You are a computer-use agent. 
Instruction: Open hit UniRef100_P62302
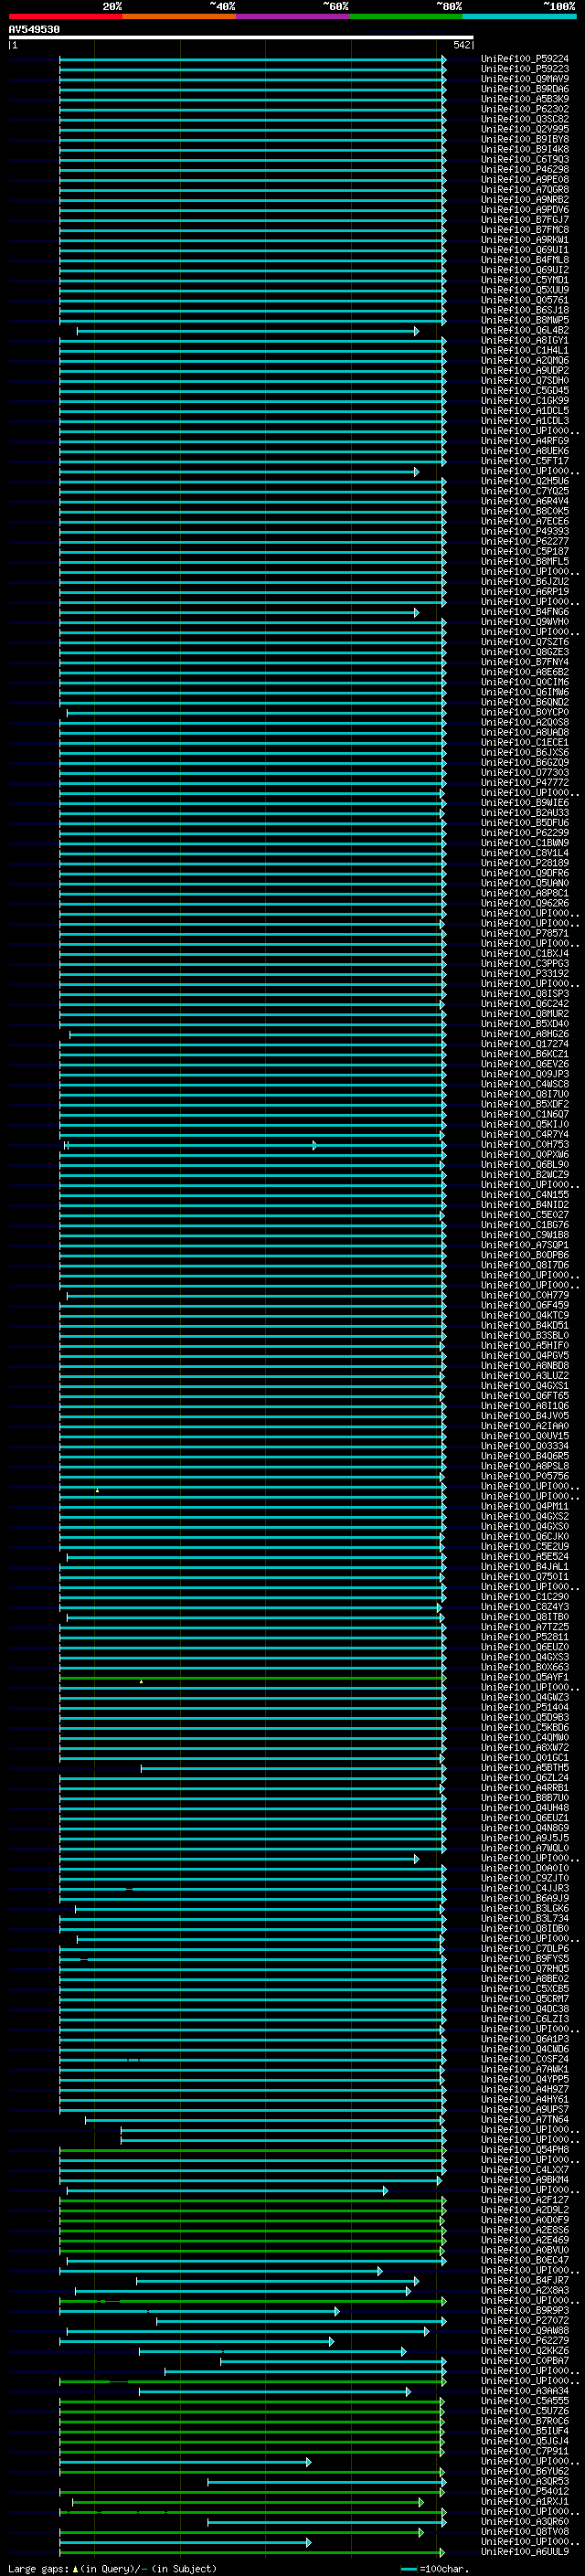525,109
